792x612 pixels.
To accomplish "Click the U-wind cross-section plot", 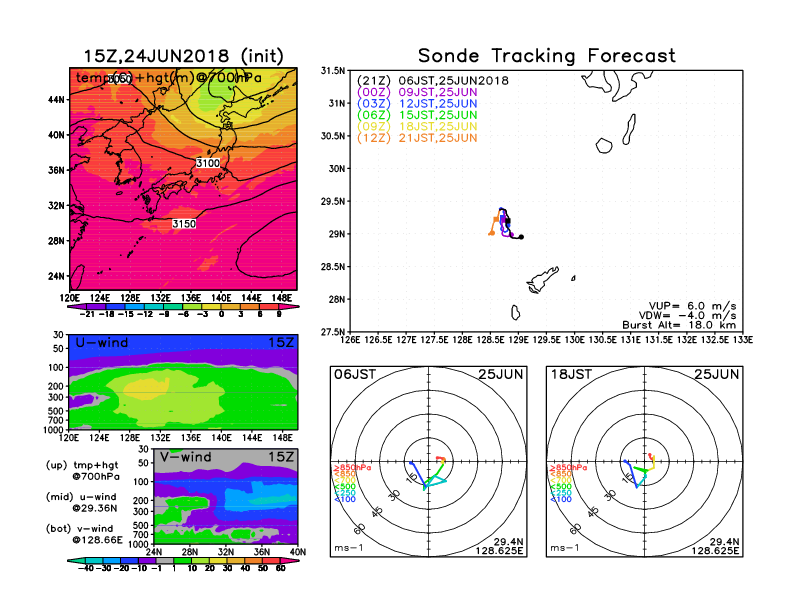I will point(183,382).
